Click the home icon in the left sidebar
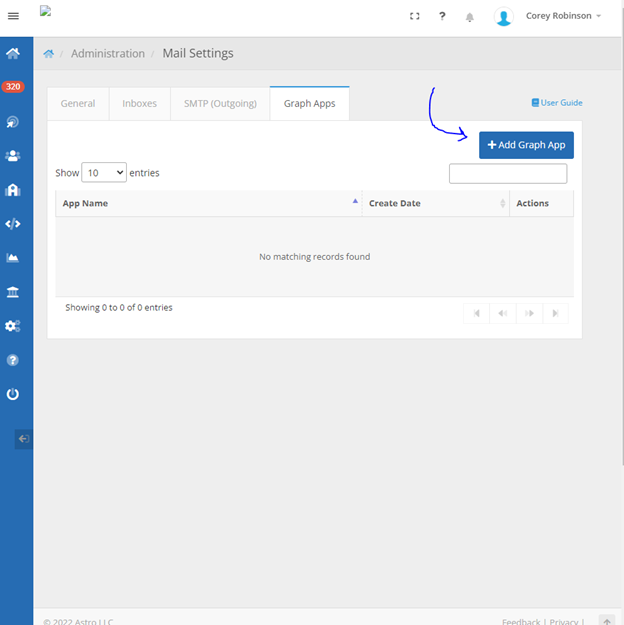 click(13, 53)
